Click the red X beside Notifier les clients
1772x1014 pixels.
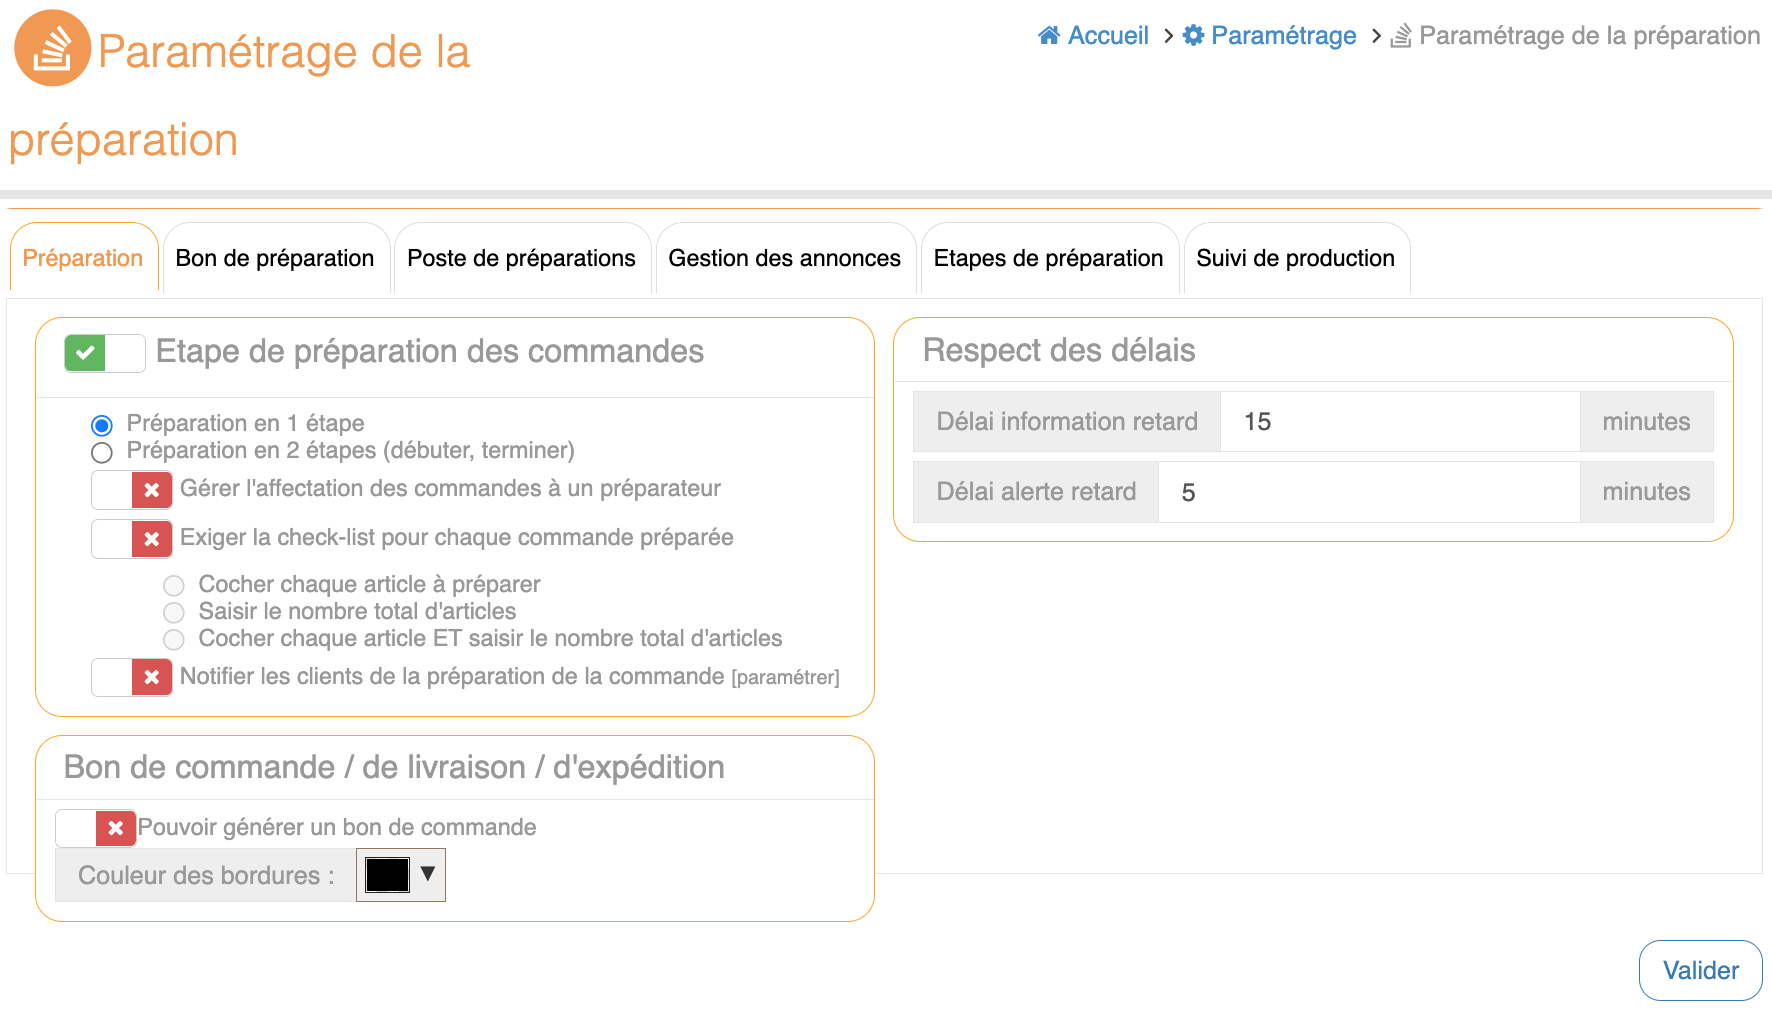152,677
